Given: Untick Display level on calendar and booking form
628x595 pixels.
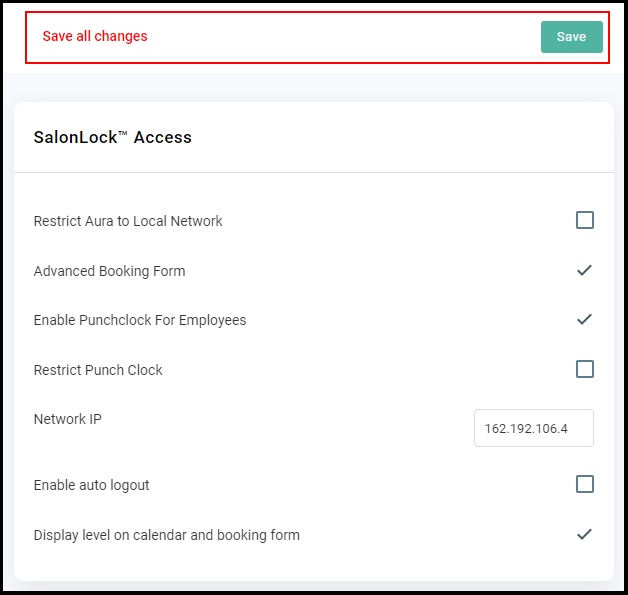Looking at the screenshot, I should [x=584, y=535].
